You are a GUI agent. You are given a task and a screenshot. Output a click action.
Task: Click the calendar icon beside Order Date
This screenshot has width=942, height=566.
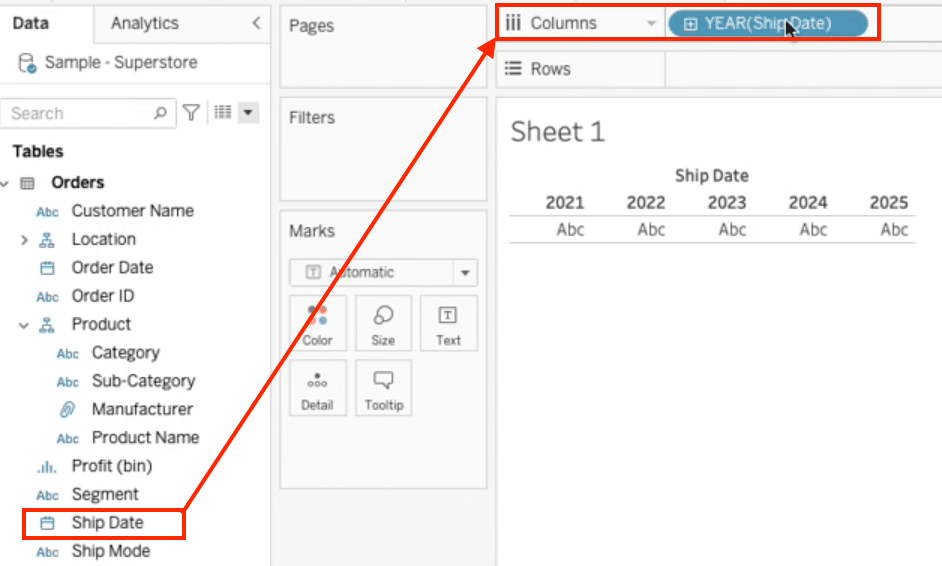click(x=47, y=268)
